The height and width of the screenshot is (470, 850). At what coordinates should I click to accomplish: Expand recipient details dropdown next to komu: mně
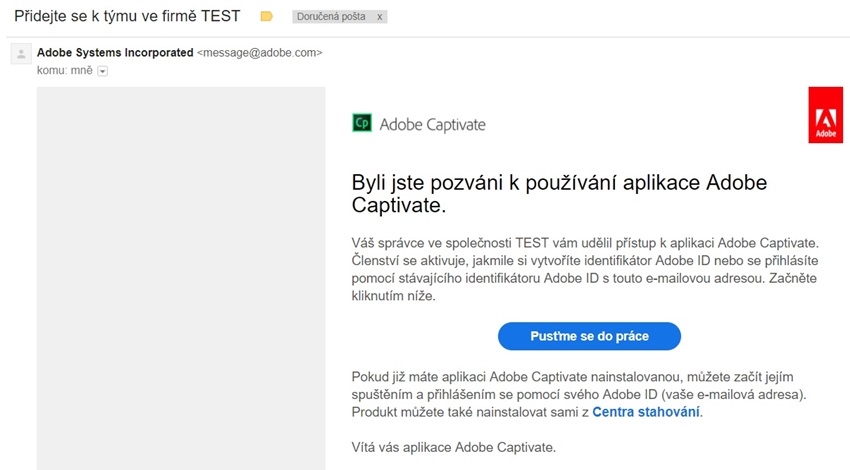(x=102, y=71)
